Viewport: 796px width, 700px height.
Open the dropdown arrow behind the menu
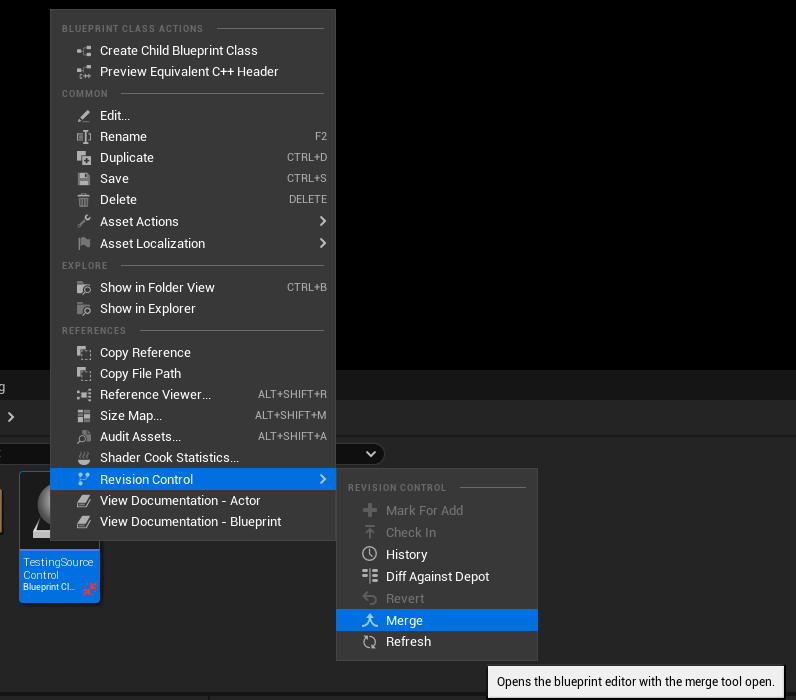click(x=371, y=454)
